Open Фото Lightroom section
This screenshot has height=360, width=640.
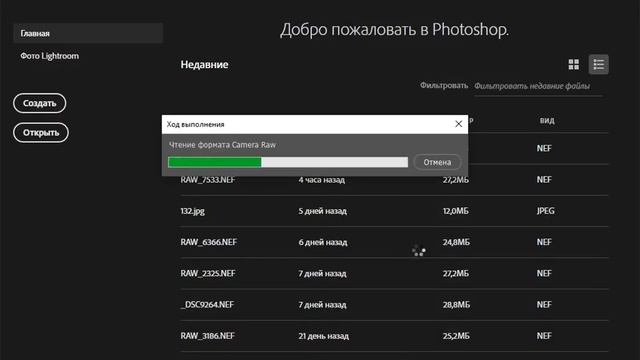(50, 56)
